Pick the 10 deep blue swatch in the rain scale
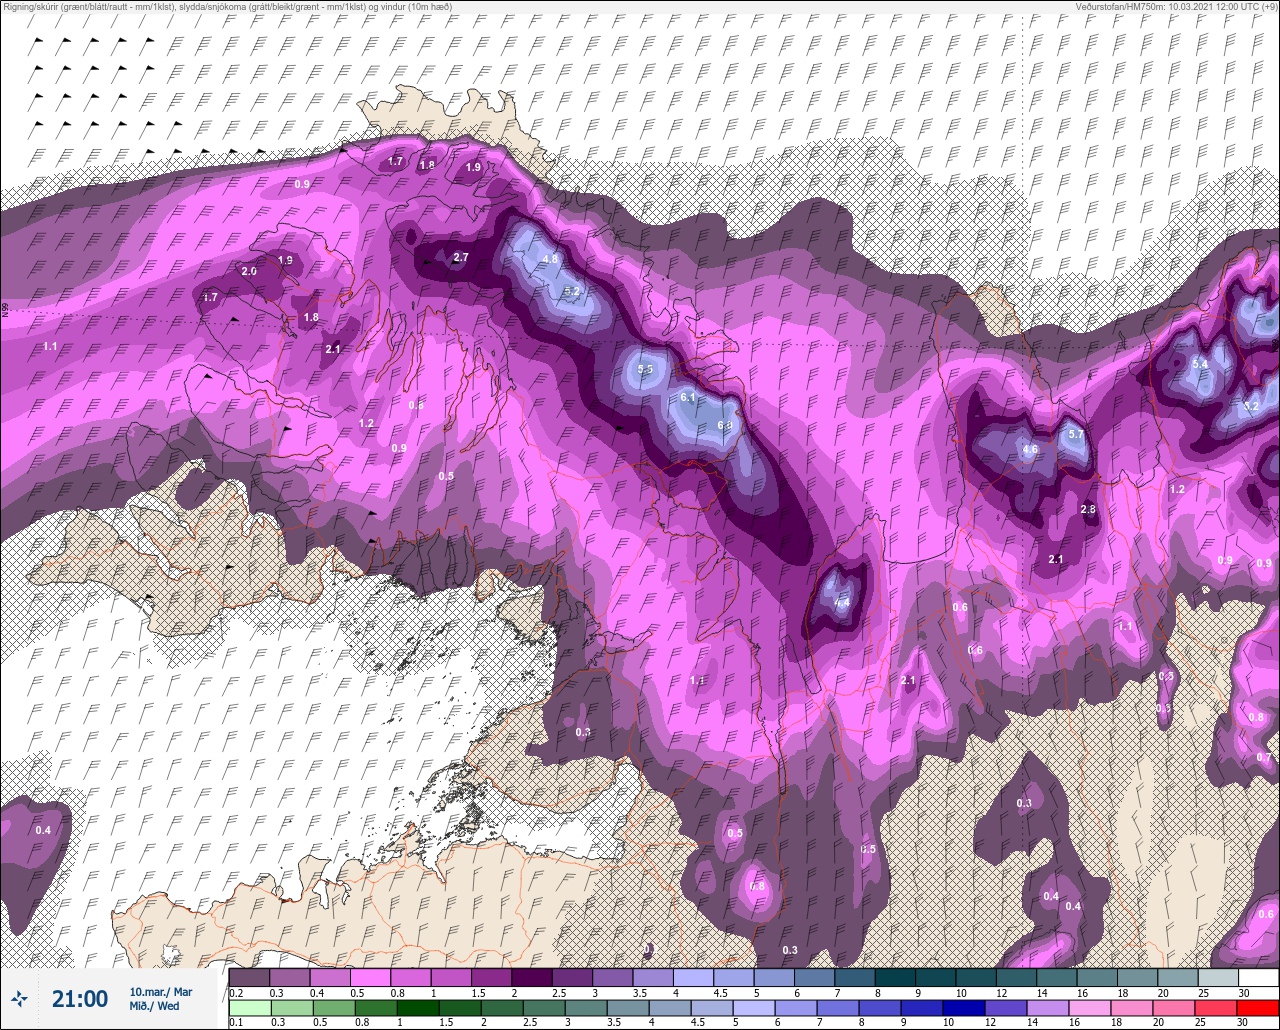 click(963, 1008)
